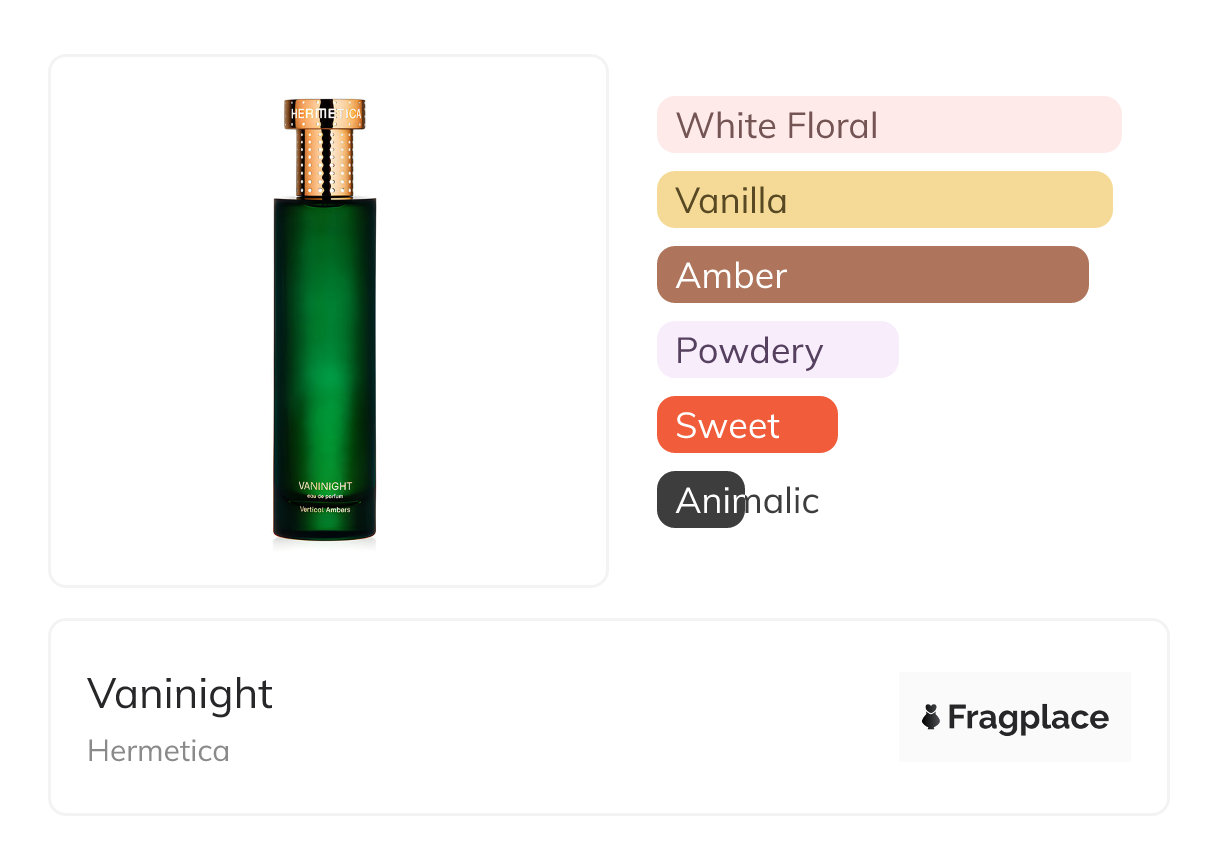1218x864 pixels.
Task: Click the bottle's base reflection
Action: click(x=325, y=544)
